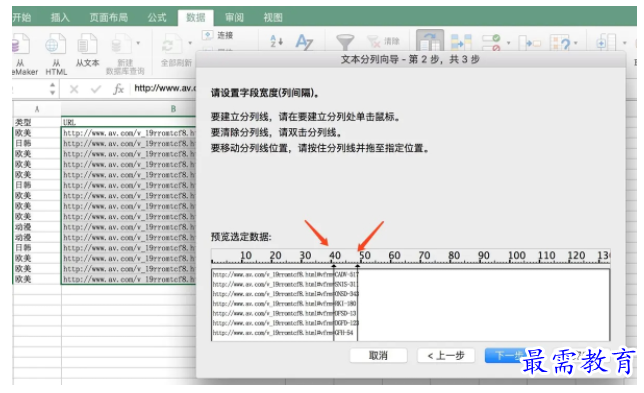Viewport: 644px width, 393px height.
Task: Click the 从文本 import icon
Action: click(87, 44)
